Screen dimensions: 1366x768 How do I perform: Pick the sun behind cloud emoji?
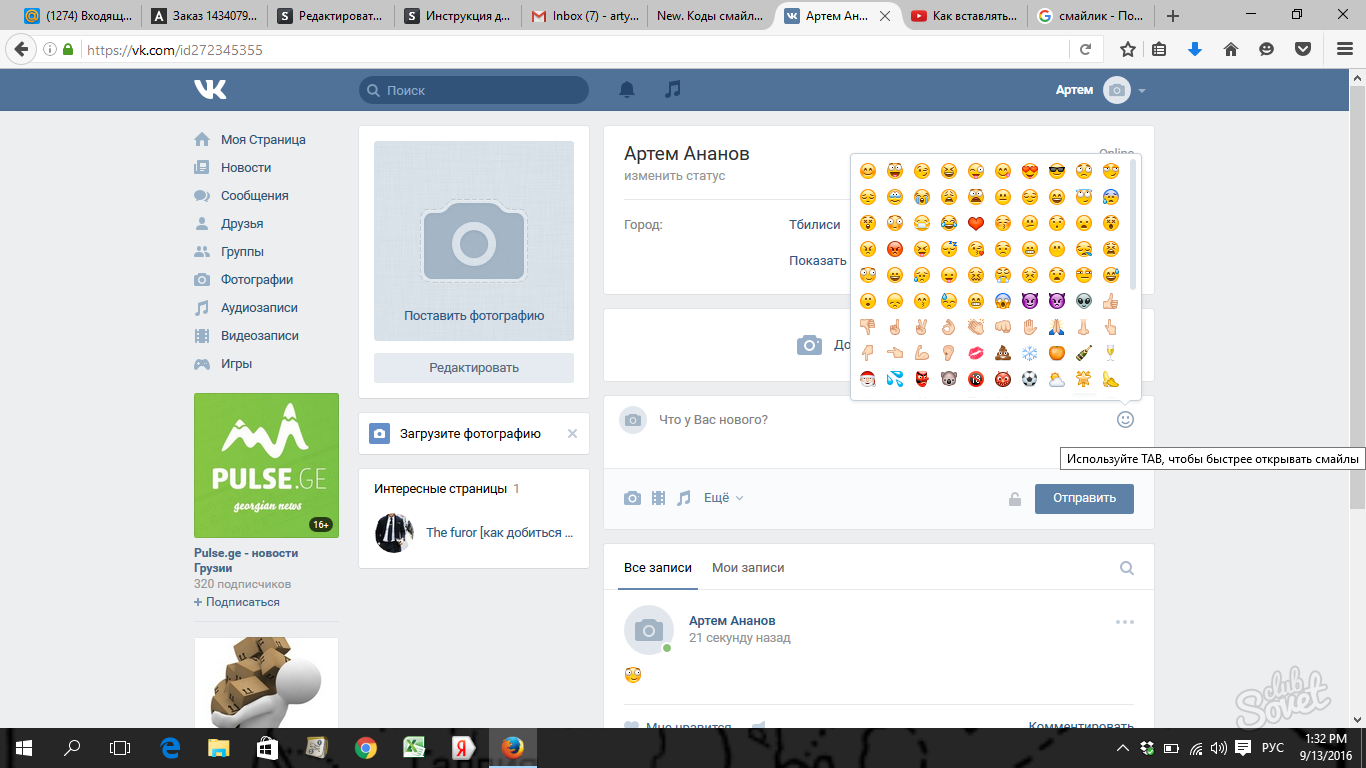1056,379
